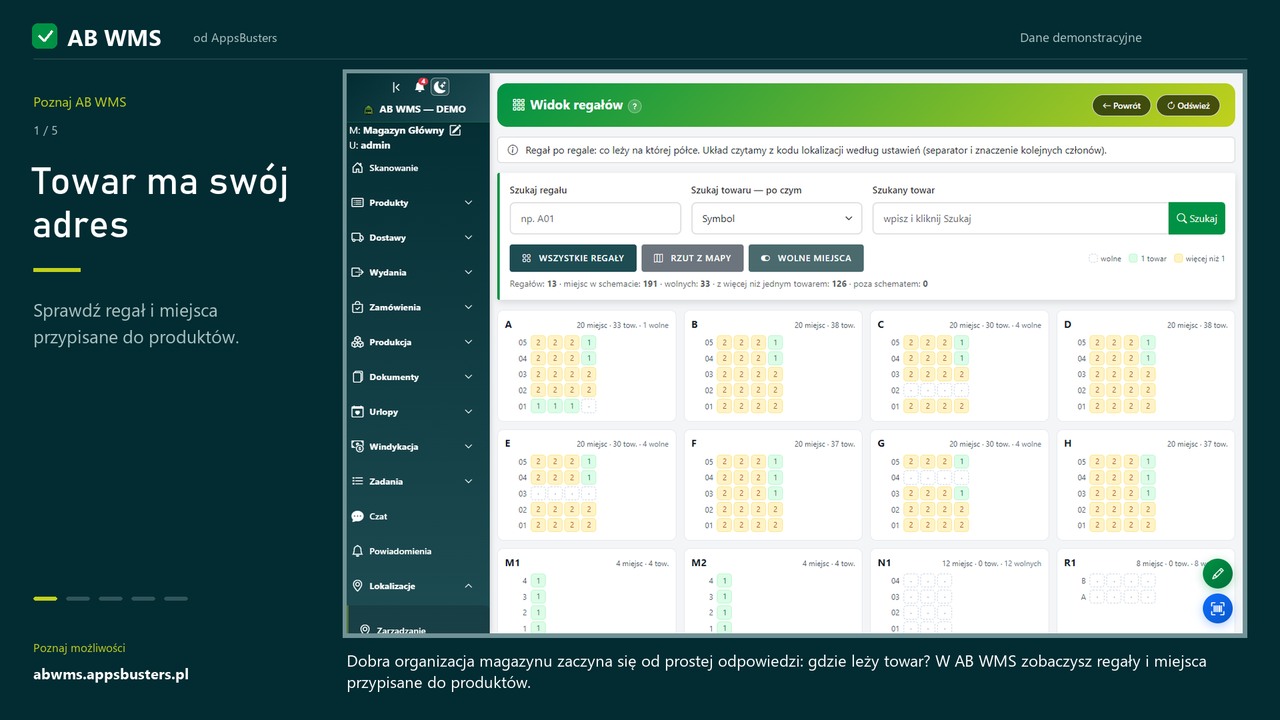Click the abwms.appsbusters.pl link
This screenshot has height=720, width=1280.
111,674
